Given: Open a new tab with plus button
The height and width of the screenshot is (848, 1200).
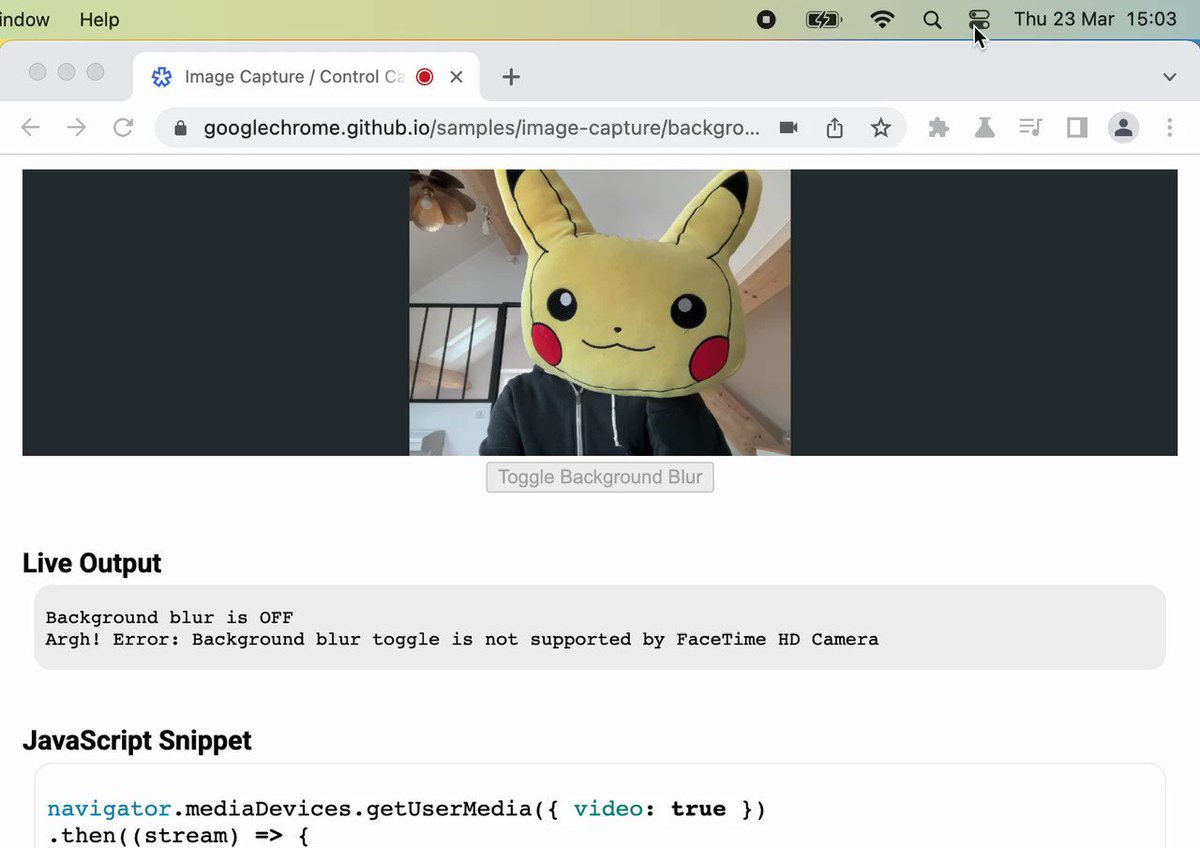Looking at the screenshot, I should tap(511, 77).
